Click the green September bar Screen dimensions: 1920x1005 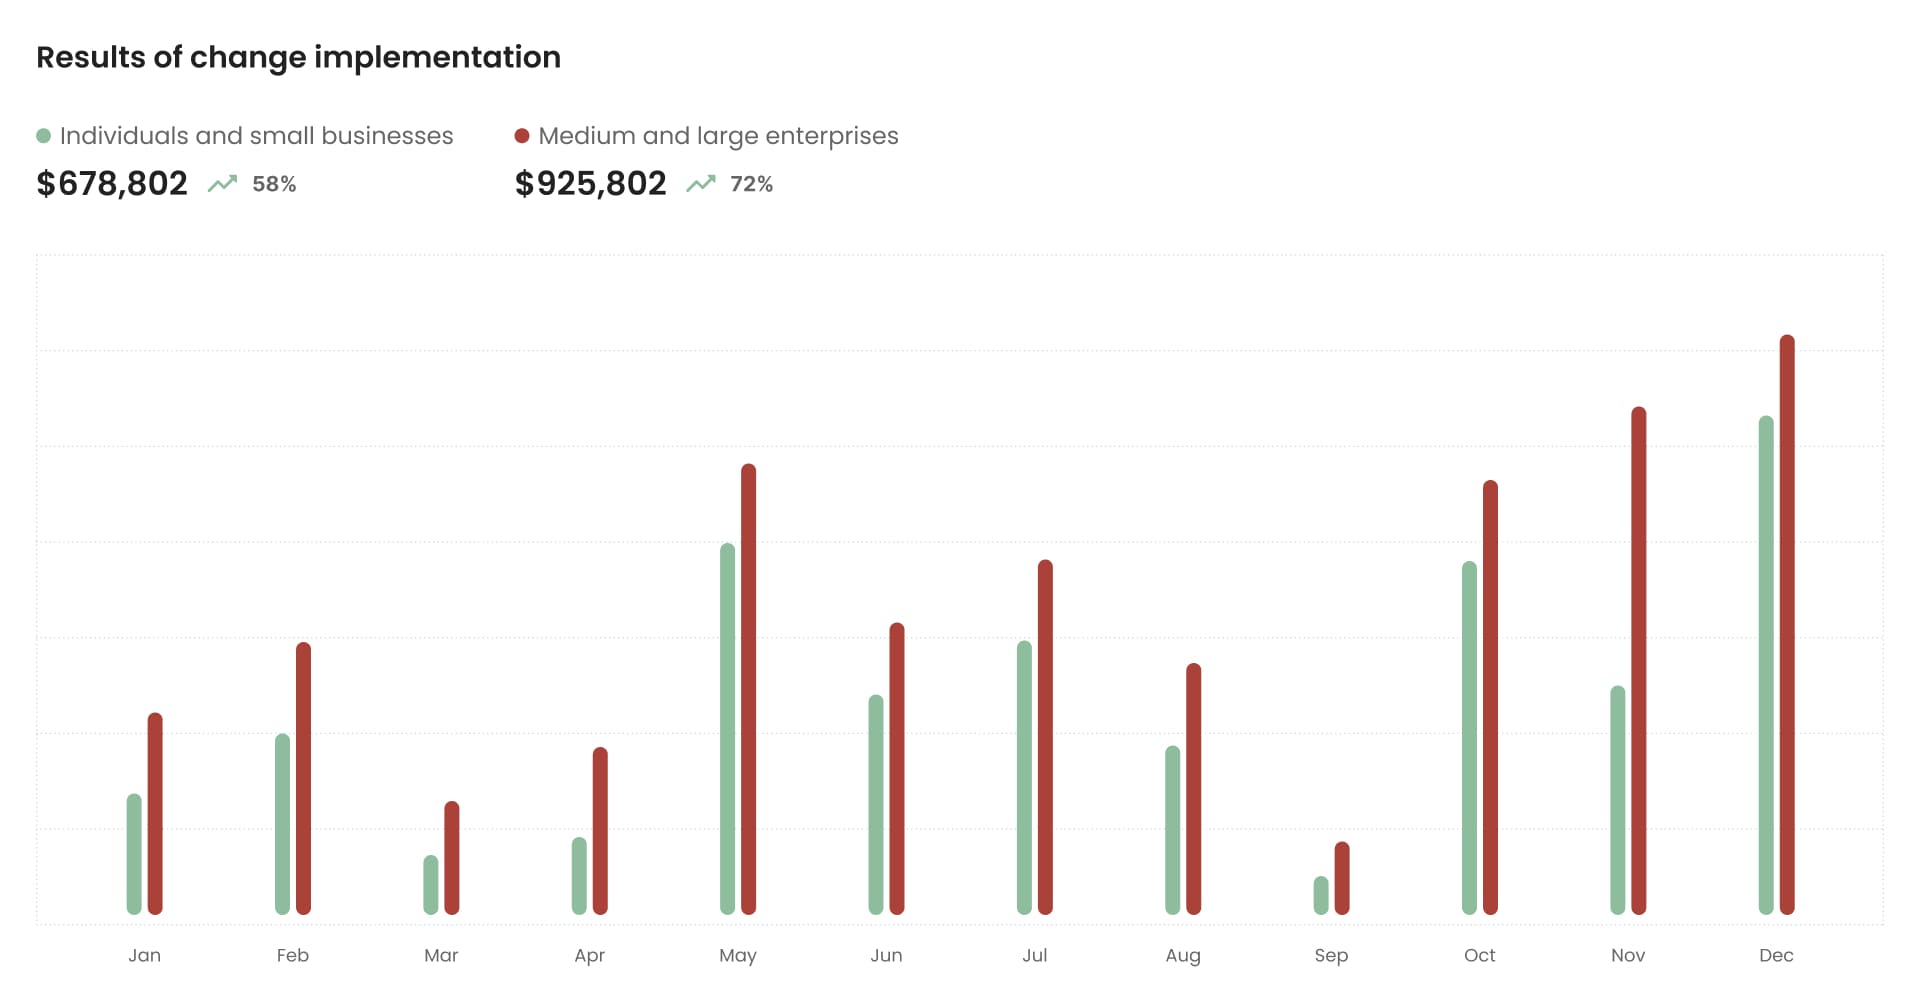[1321, 895]
